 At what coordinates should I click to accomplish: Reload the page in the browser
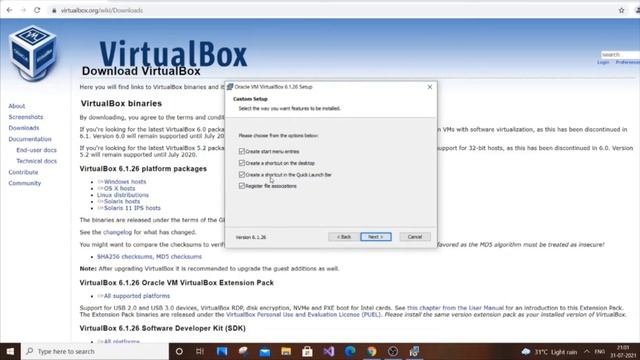pyautogui.click(x=37, y=10)
